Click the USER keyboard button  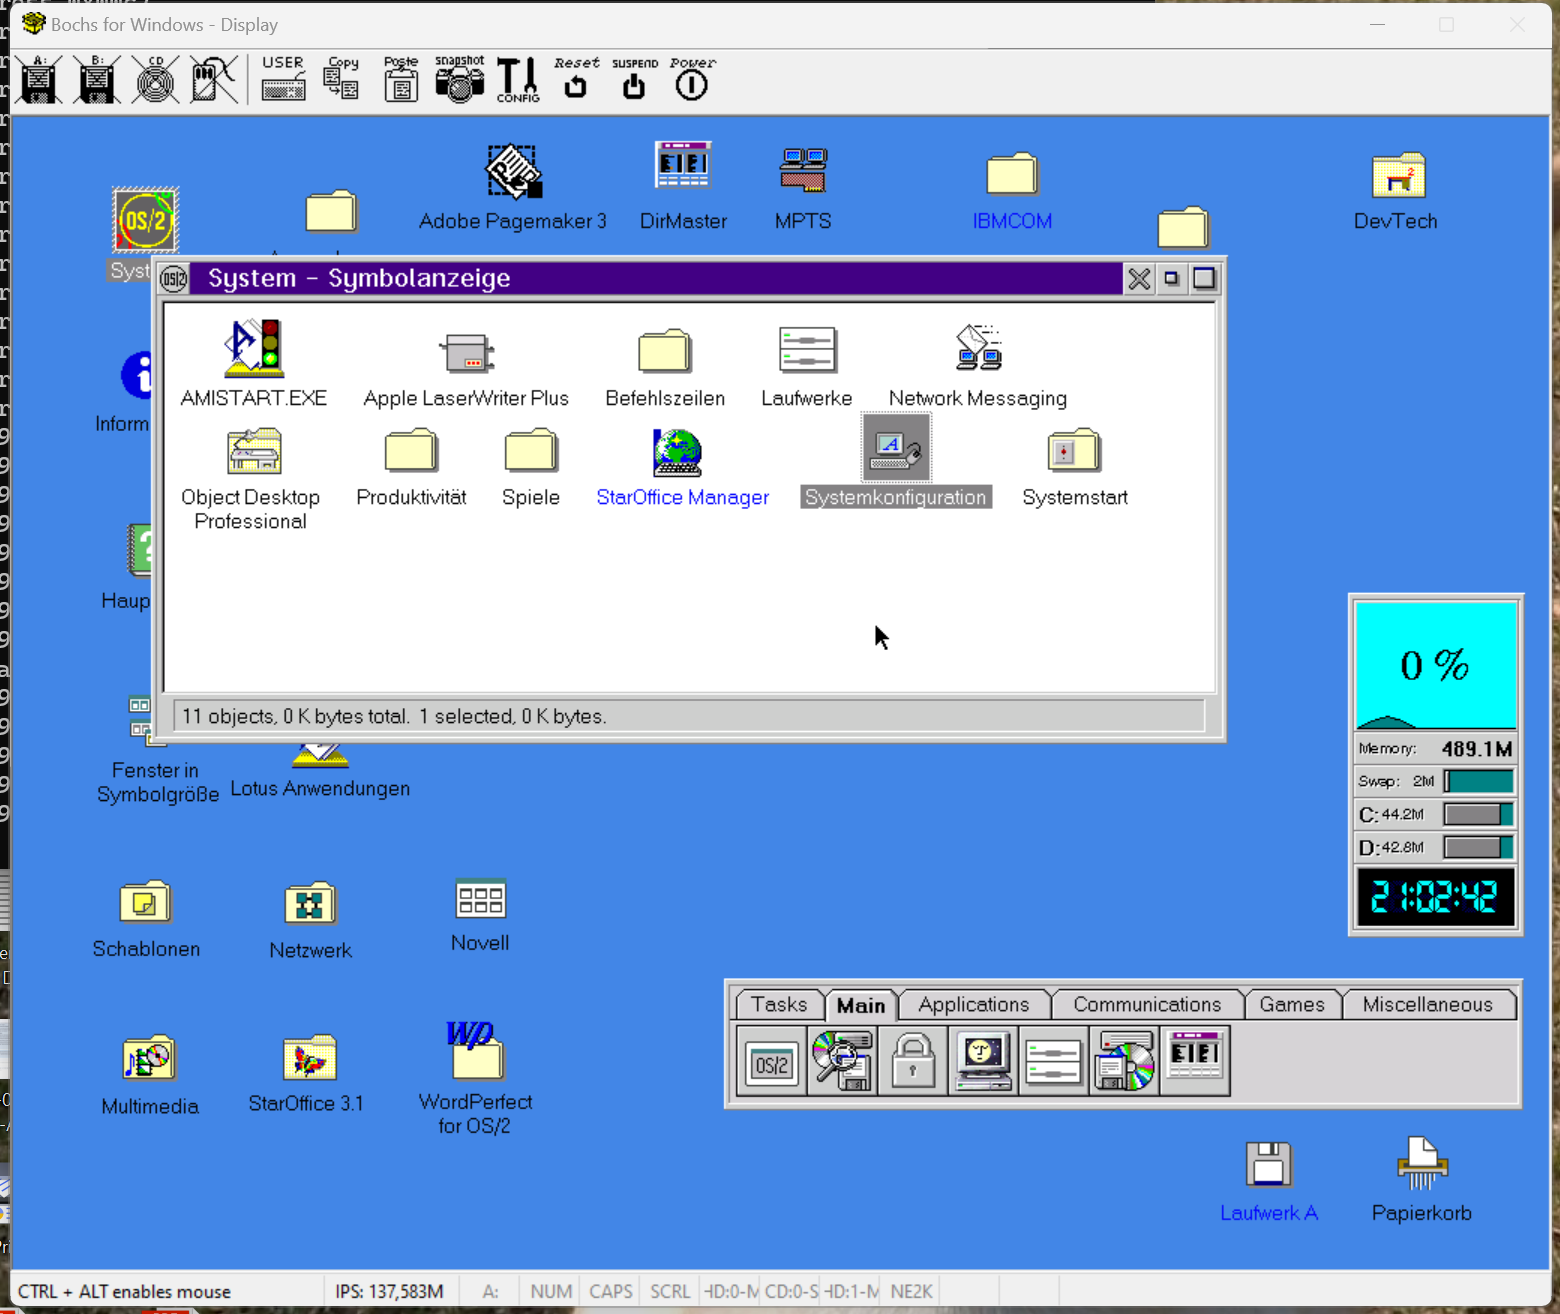283,79
